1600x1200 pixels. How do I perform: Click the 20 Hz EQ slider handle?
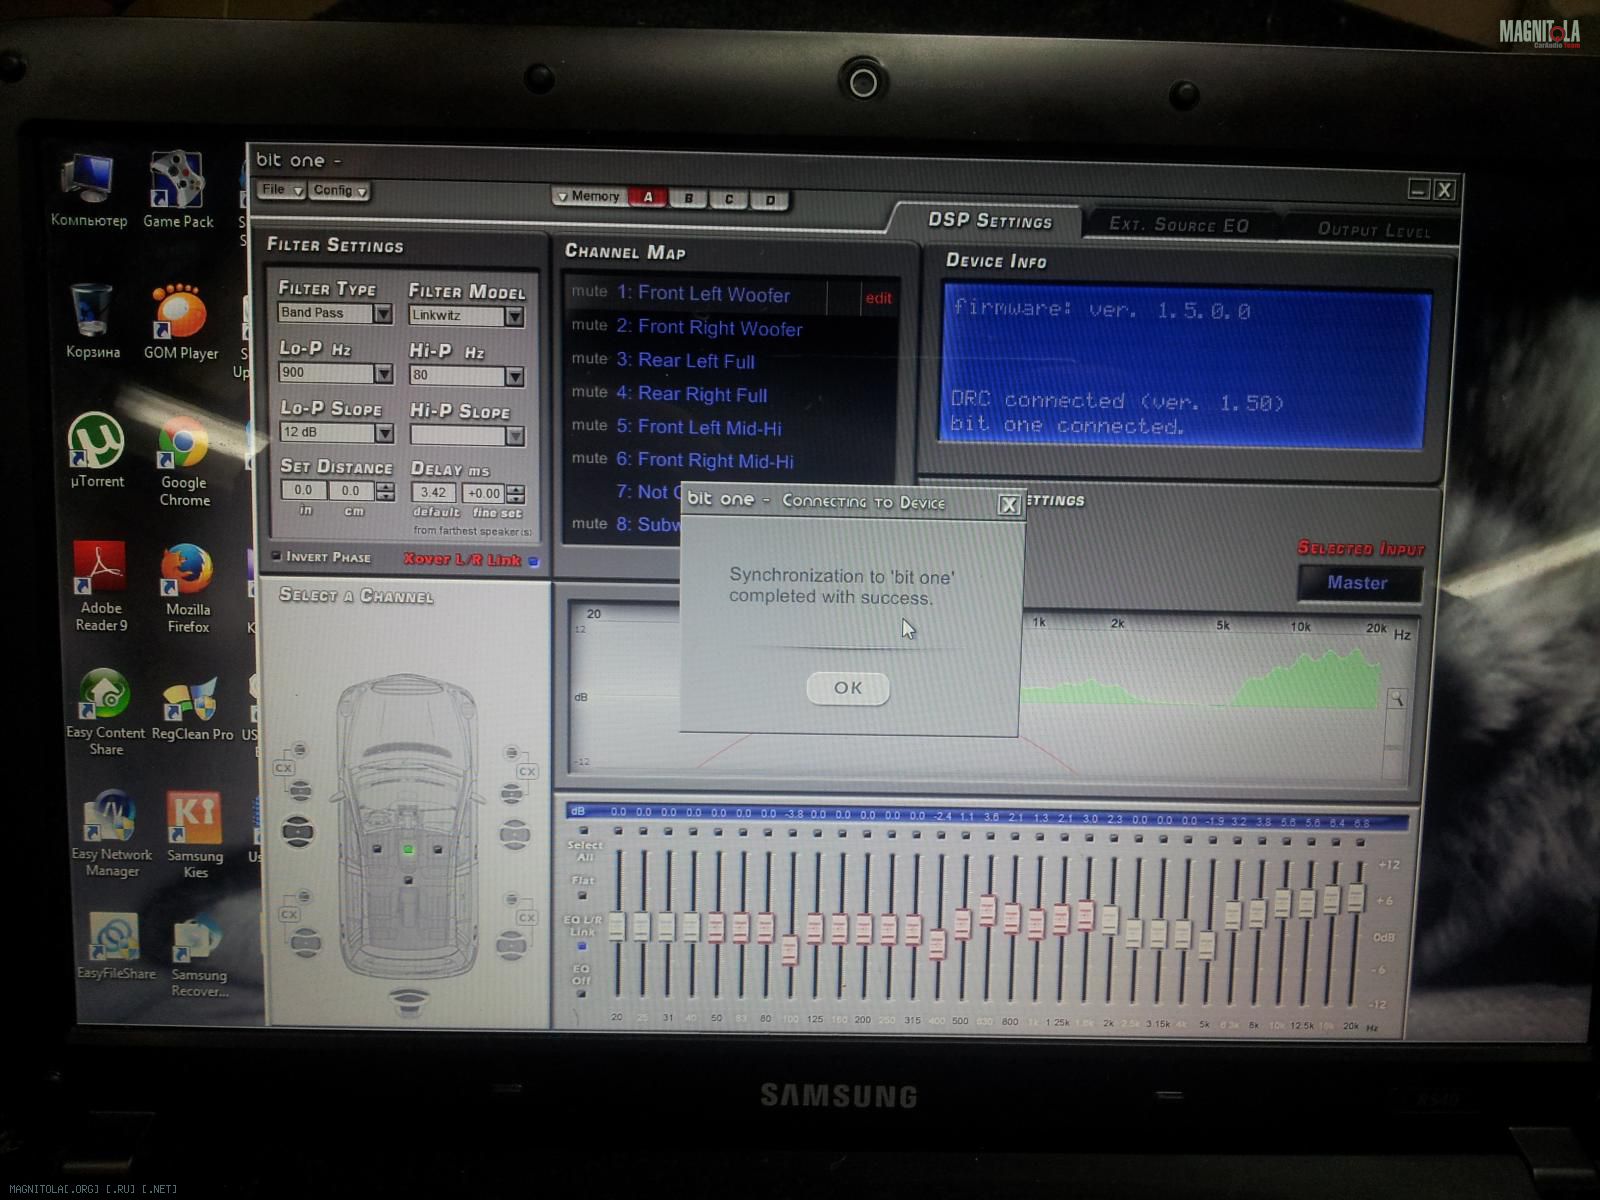click(x=617, y=925)
